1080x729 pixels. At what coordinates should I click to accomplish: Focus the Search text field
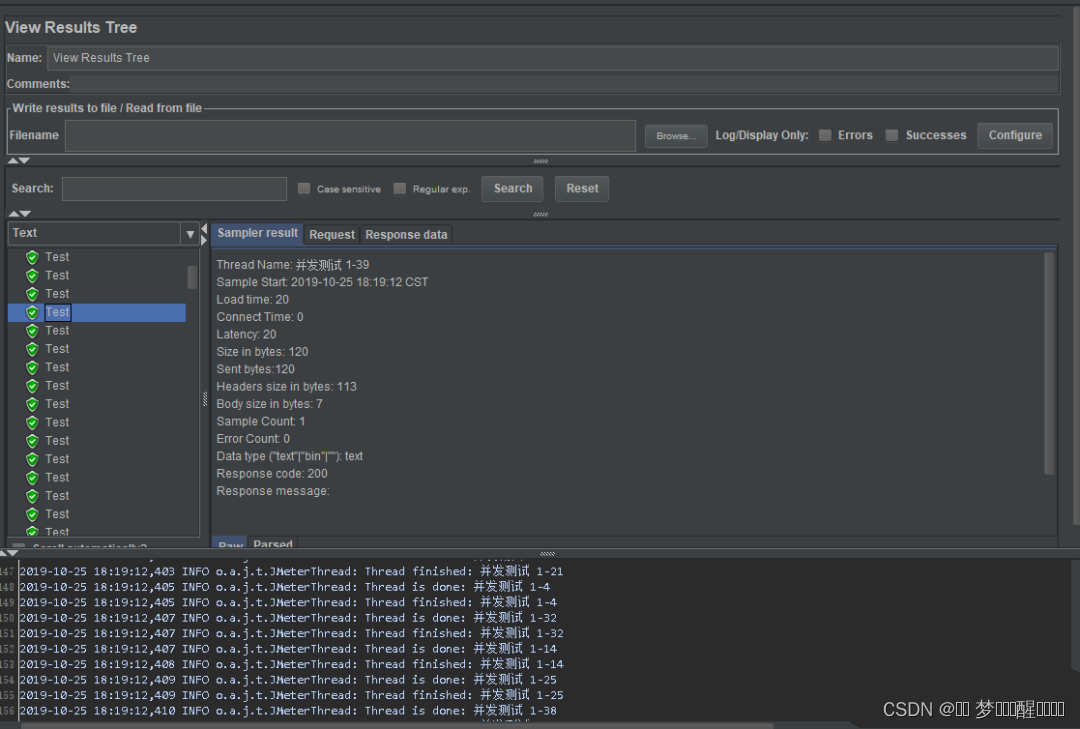(174, 189)
